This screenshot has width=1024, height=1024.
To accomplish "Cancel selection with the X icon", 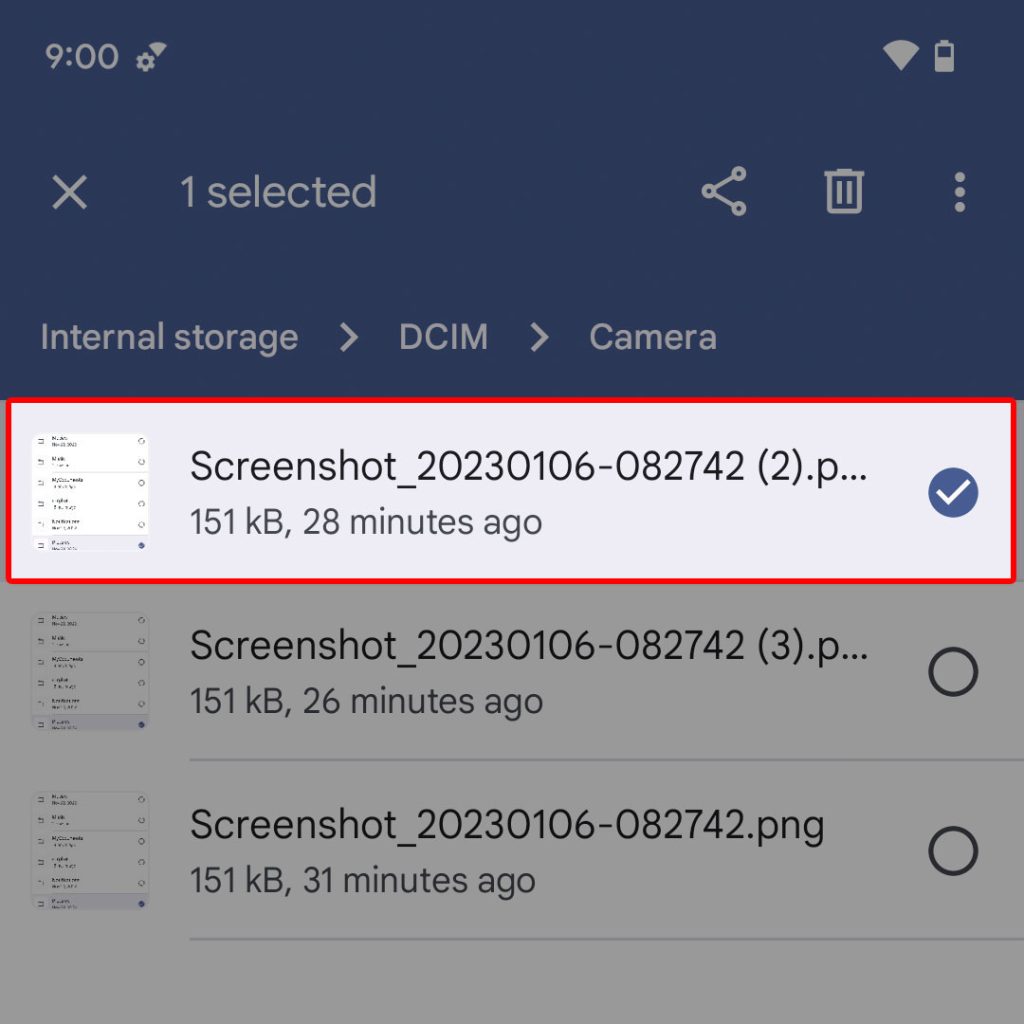I will tap(70, 192).
